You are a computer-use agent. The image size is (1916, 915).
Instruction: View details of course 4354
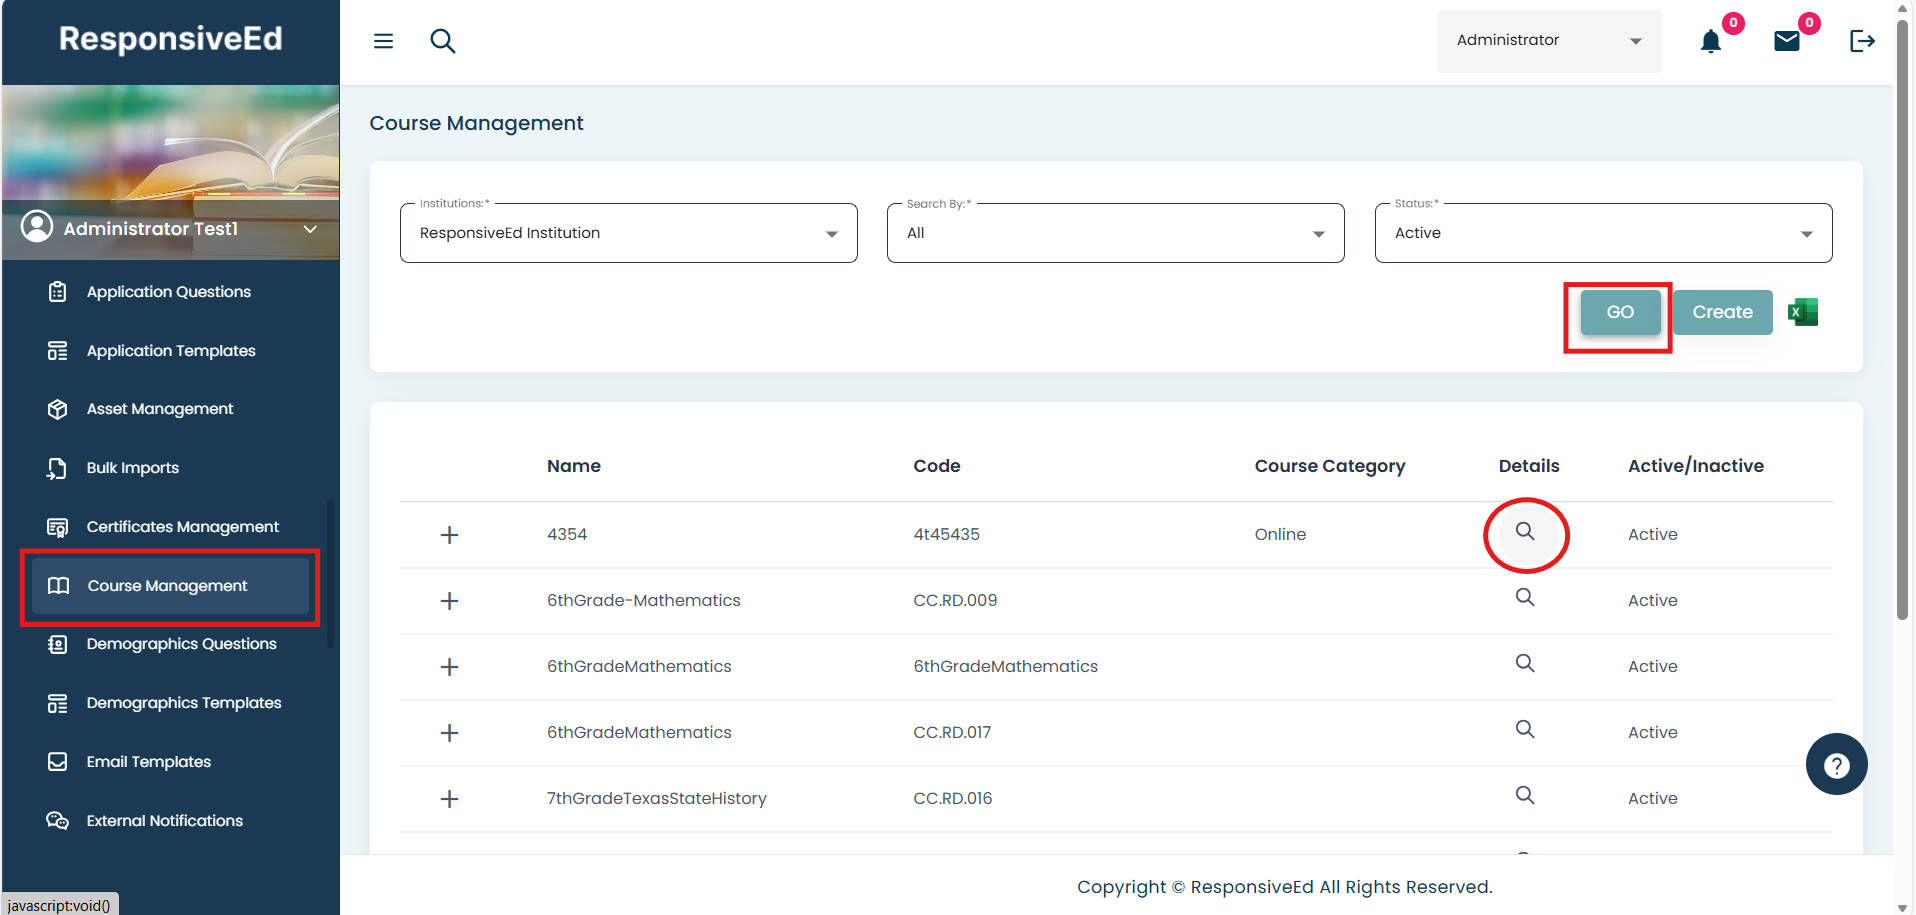[x=1524, y=532]
